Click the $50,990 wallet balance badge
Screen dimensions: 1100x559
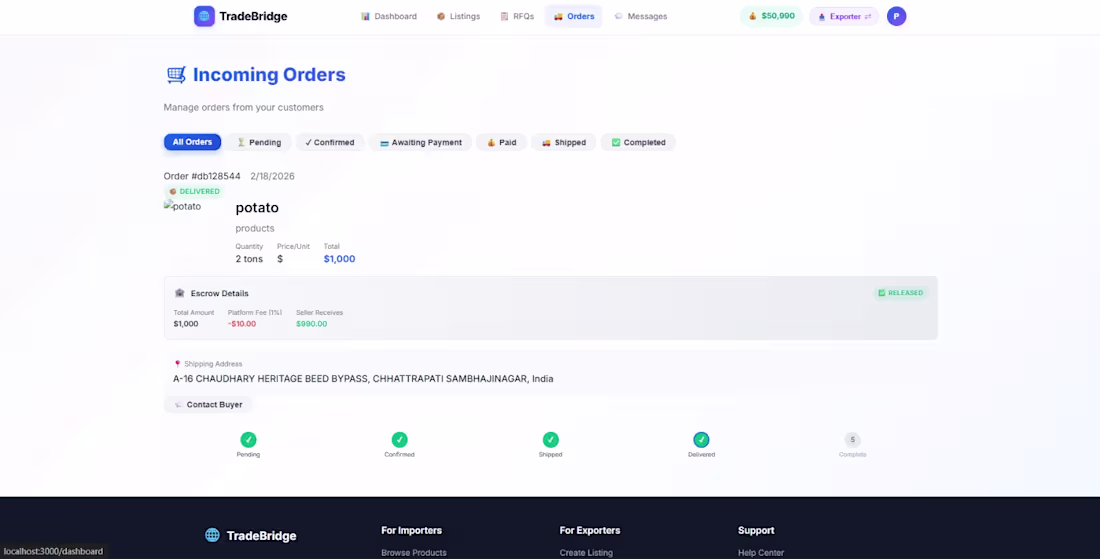771,16
